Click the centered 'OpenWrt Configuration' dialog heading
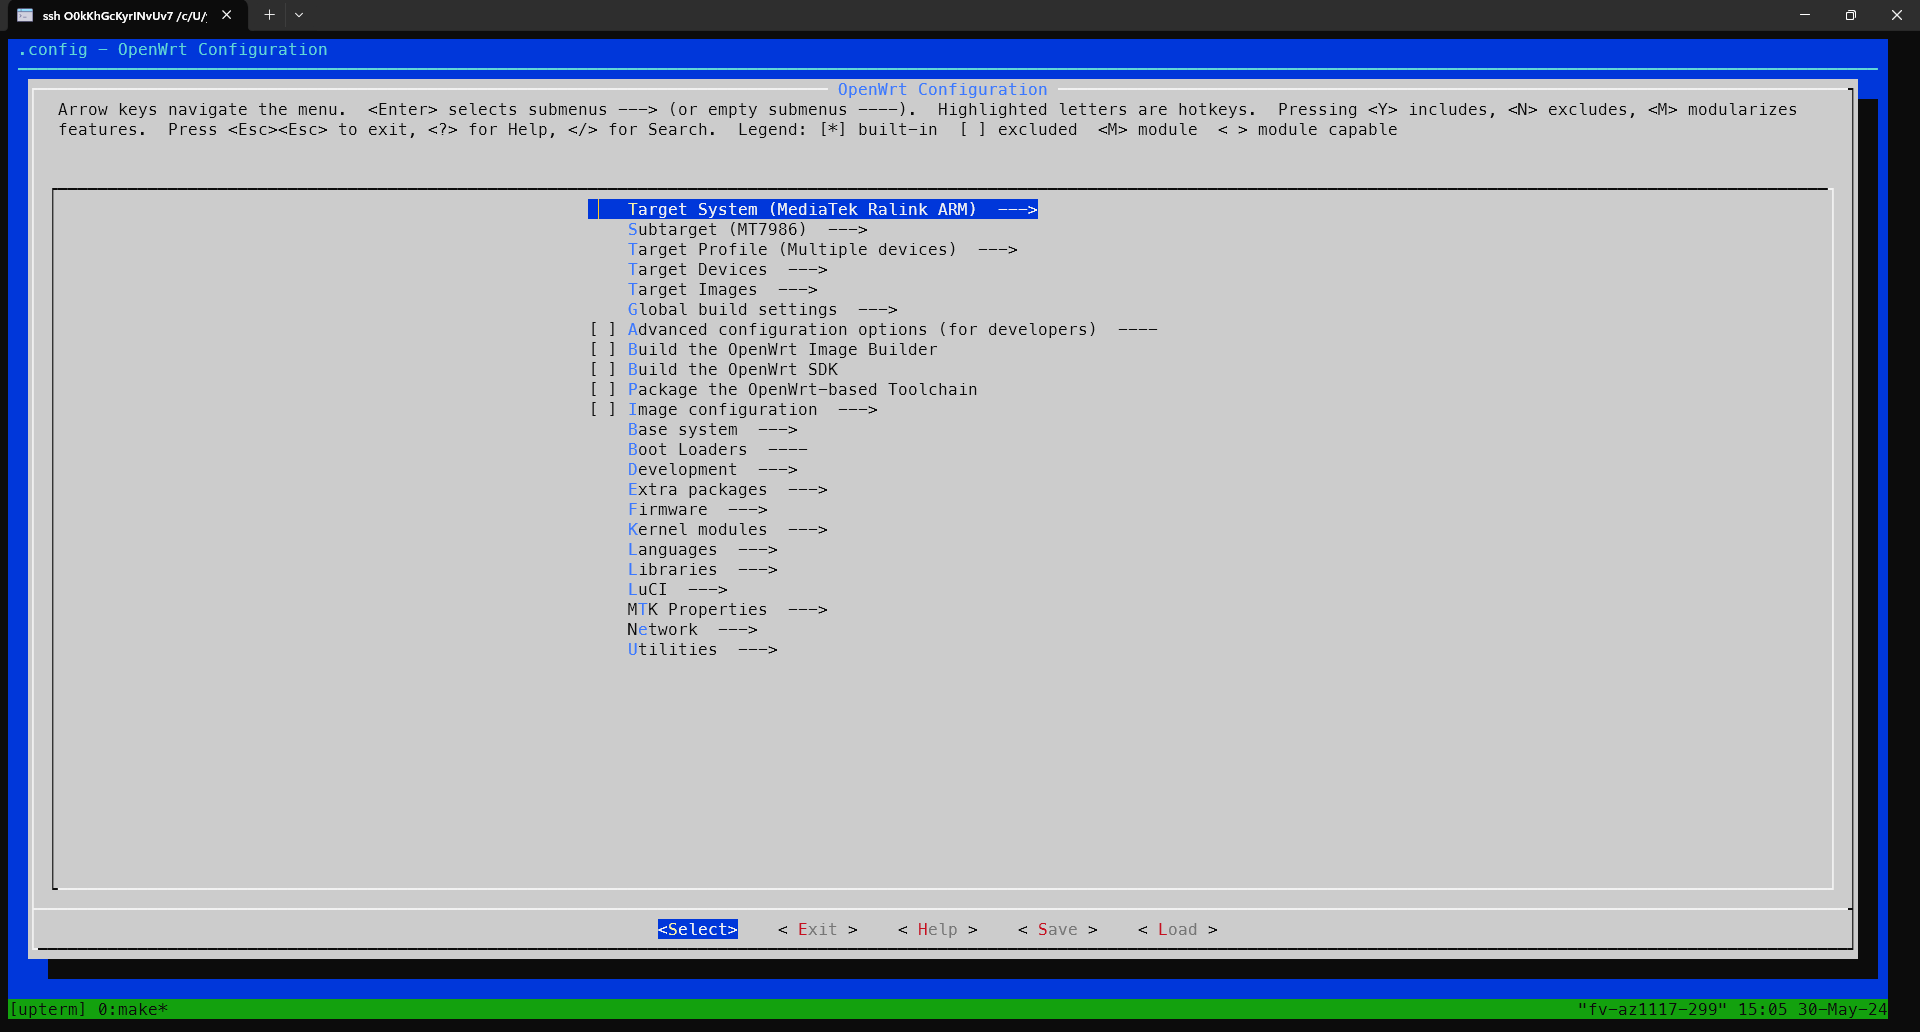1920x1032 pixels. coord(942,89)
